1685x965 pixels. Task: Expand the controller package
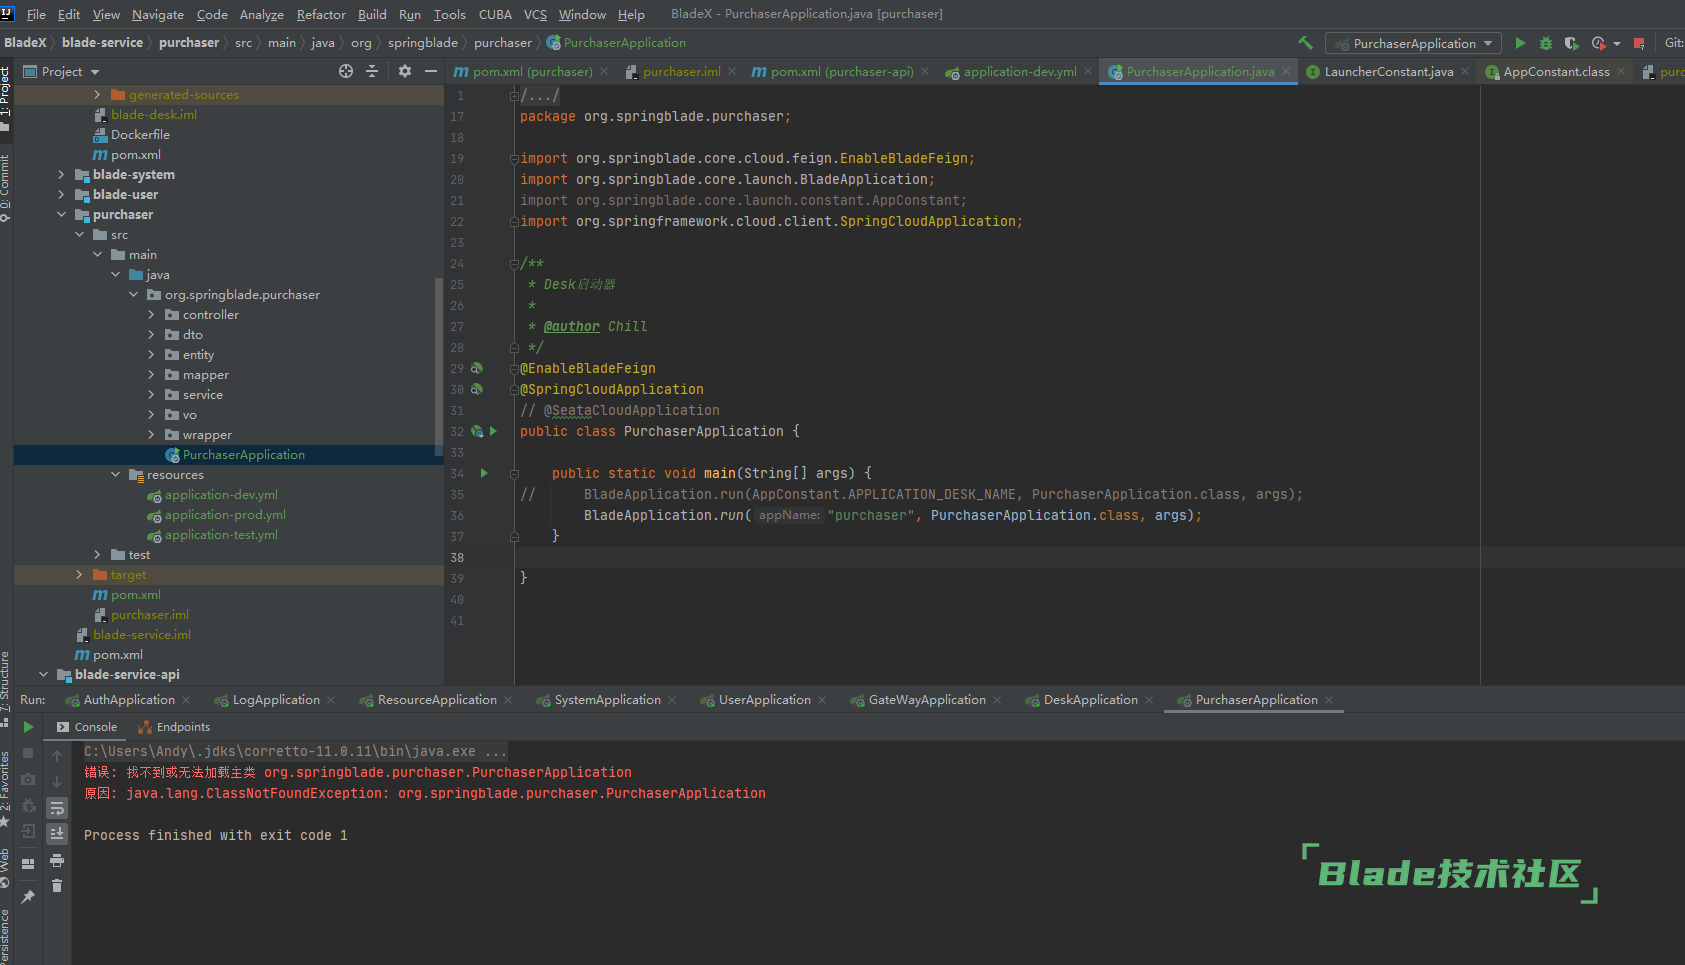pyautogui.click(x=151, y=315)
